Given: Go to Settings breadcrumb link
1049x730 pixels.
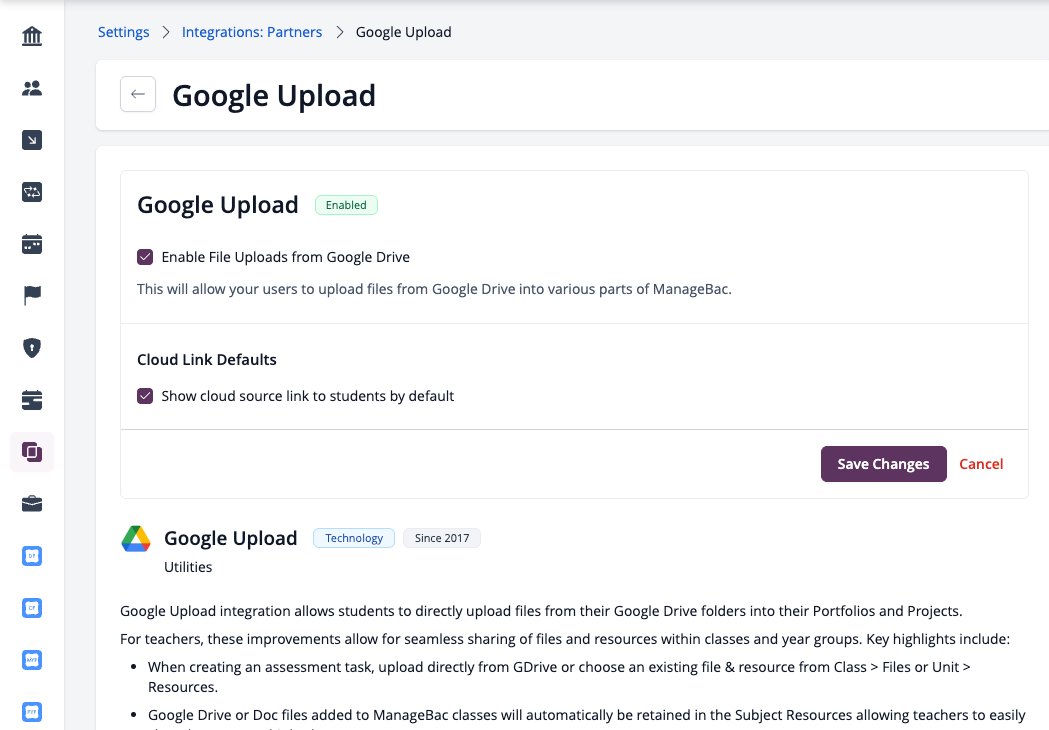Looking at the screenshot, I should (x=124, y=32).
